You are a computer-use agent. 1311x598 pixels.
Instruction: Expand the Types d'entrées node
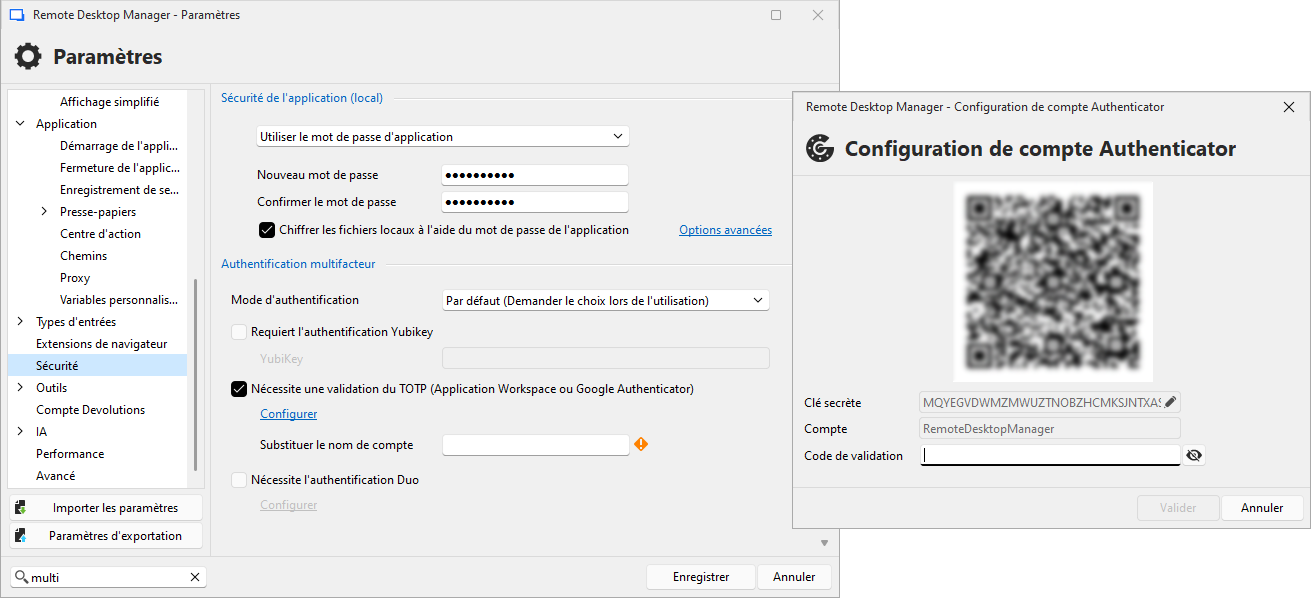point(20,322)
